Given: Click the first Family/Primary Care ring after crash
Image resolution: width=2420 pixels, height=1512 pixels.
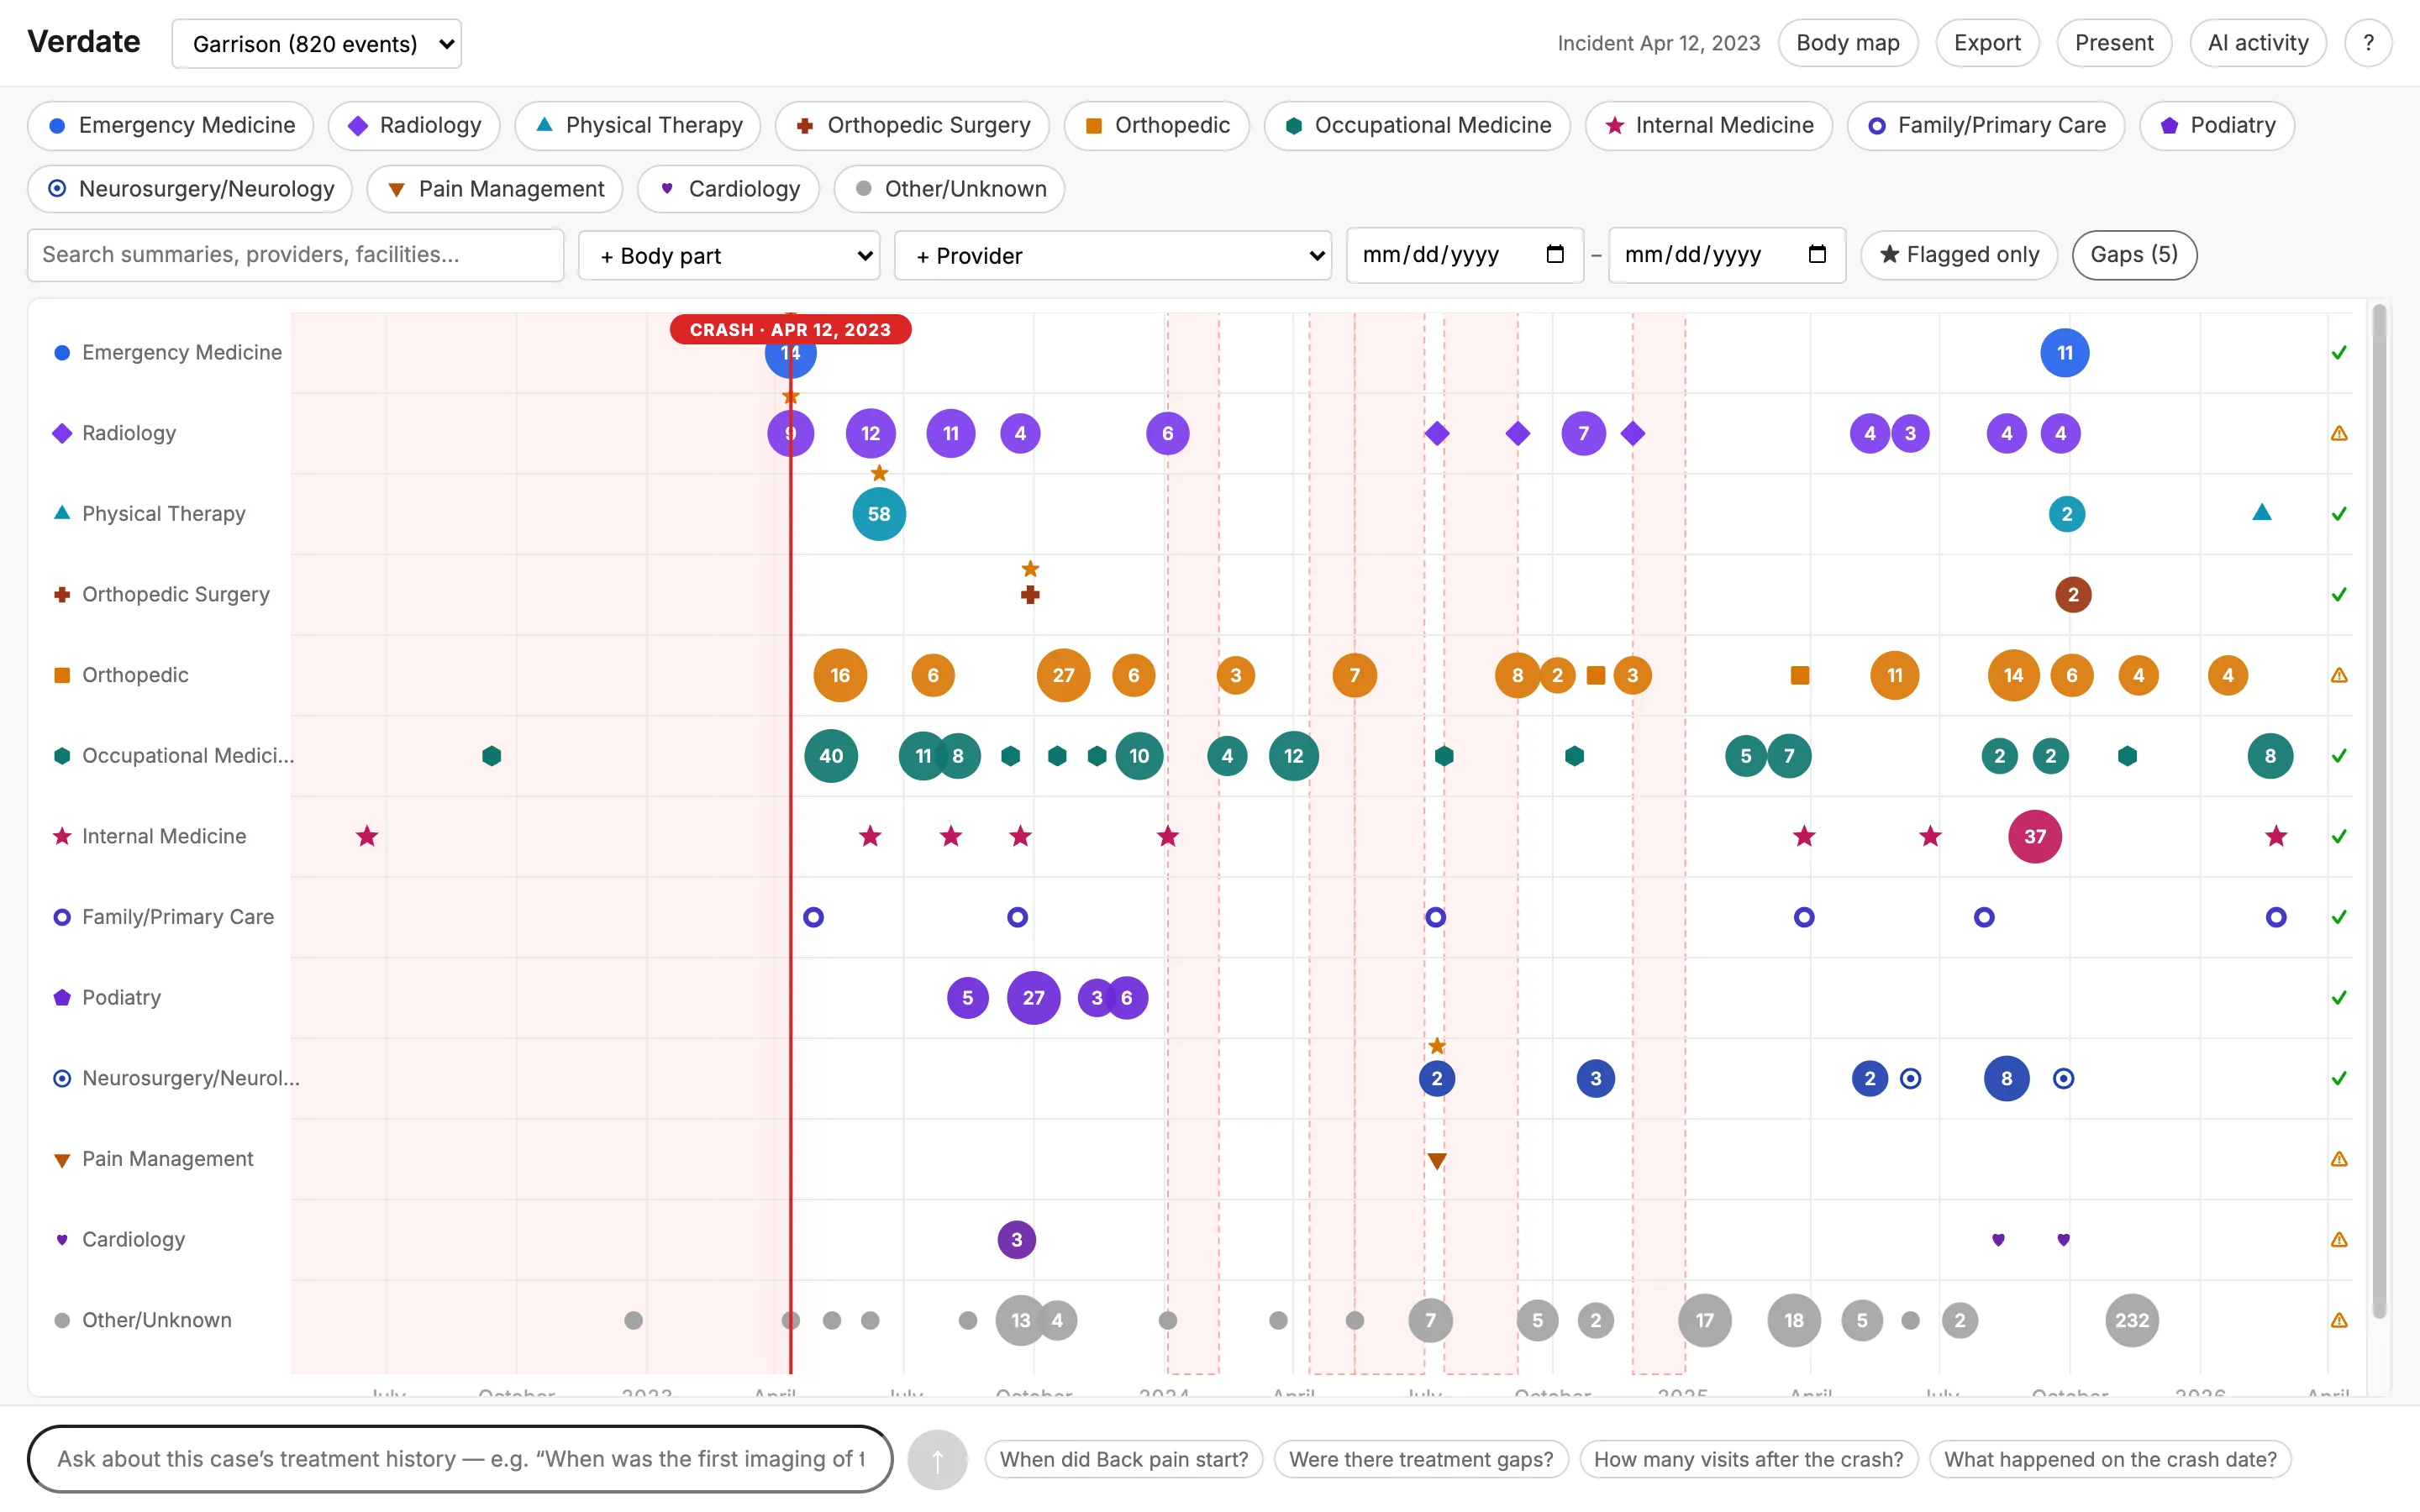Looking at the screenshot, I should coord(813,917).
